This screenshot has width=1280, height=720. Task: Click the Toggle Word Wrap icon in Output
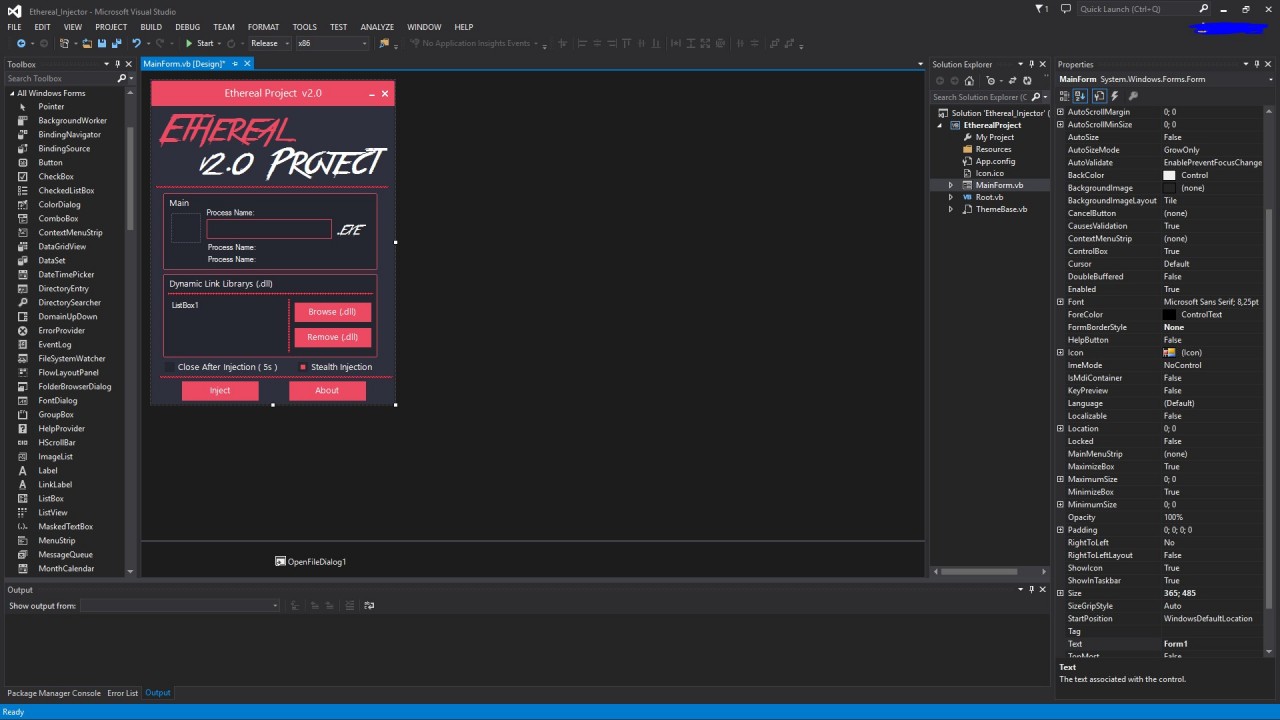pyautogui.click(x=369, y=605)
